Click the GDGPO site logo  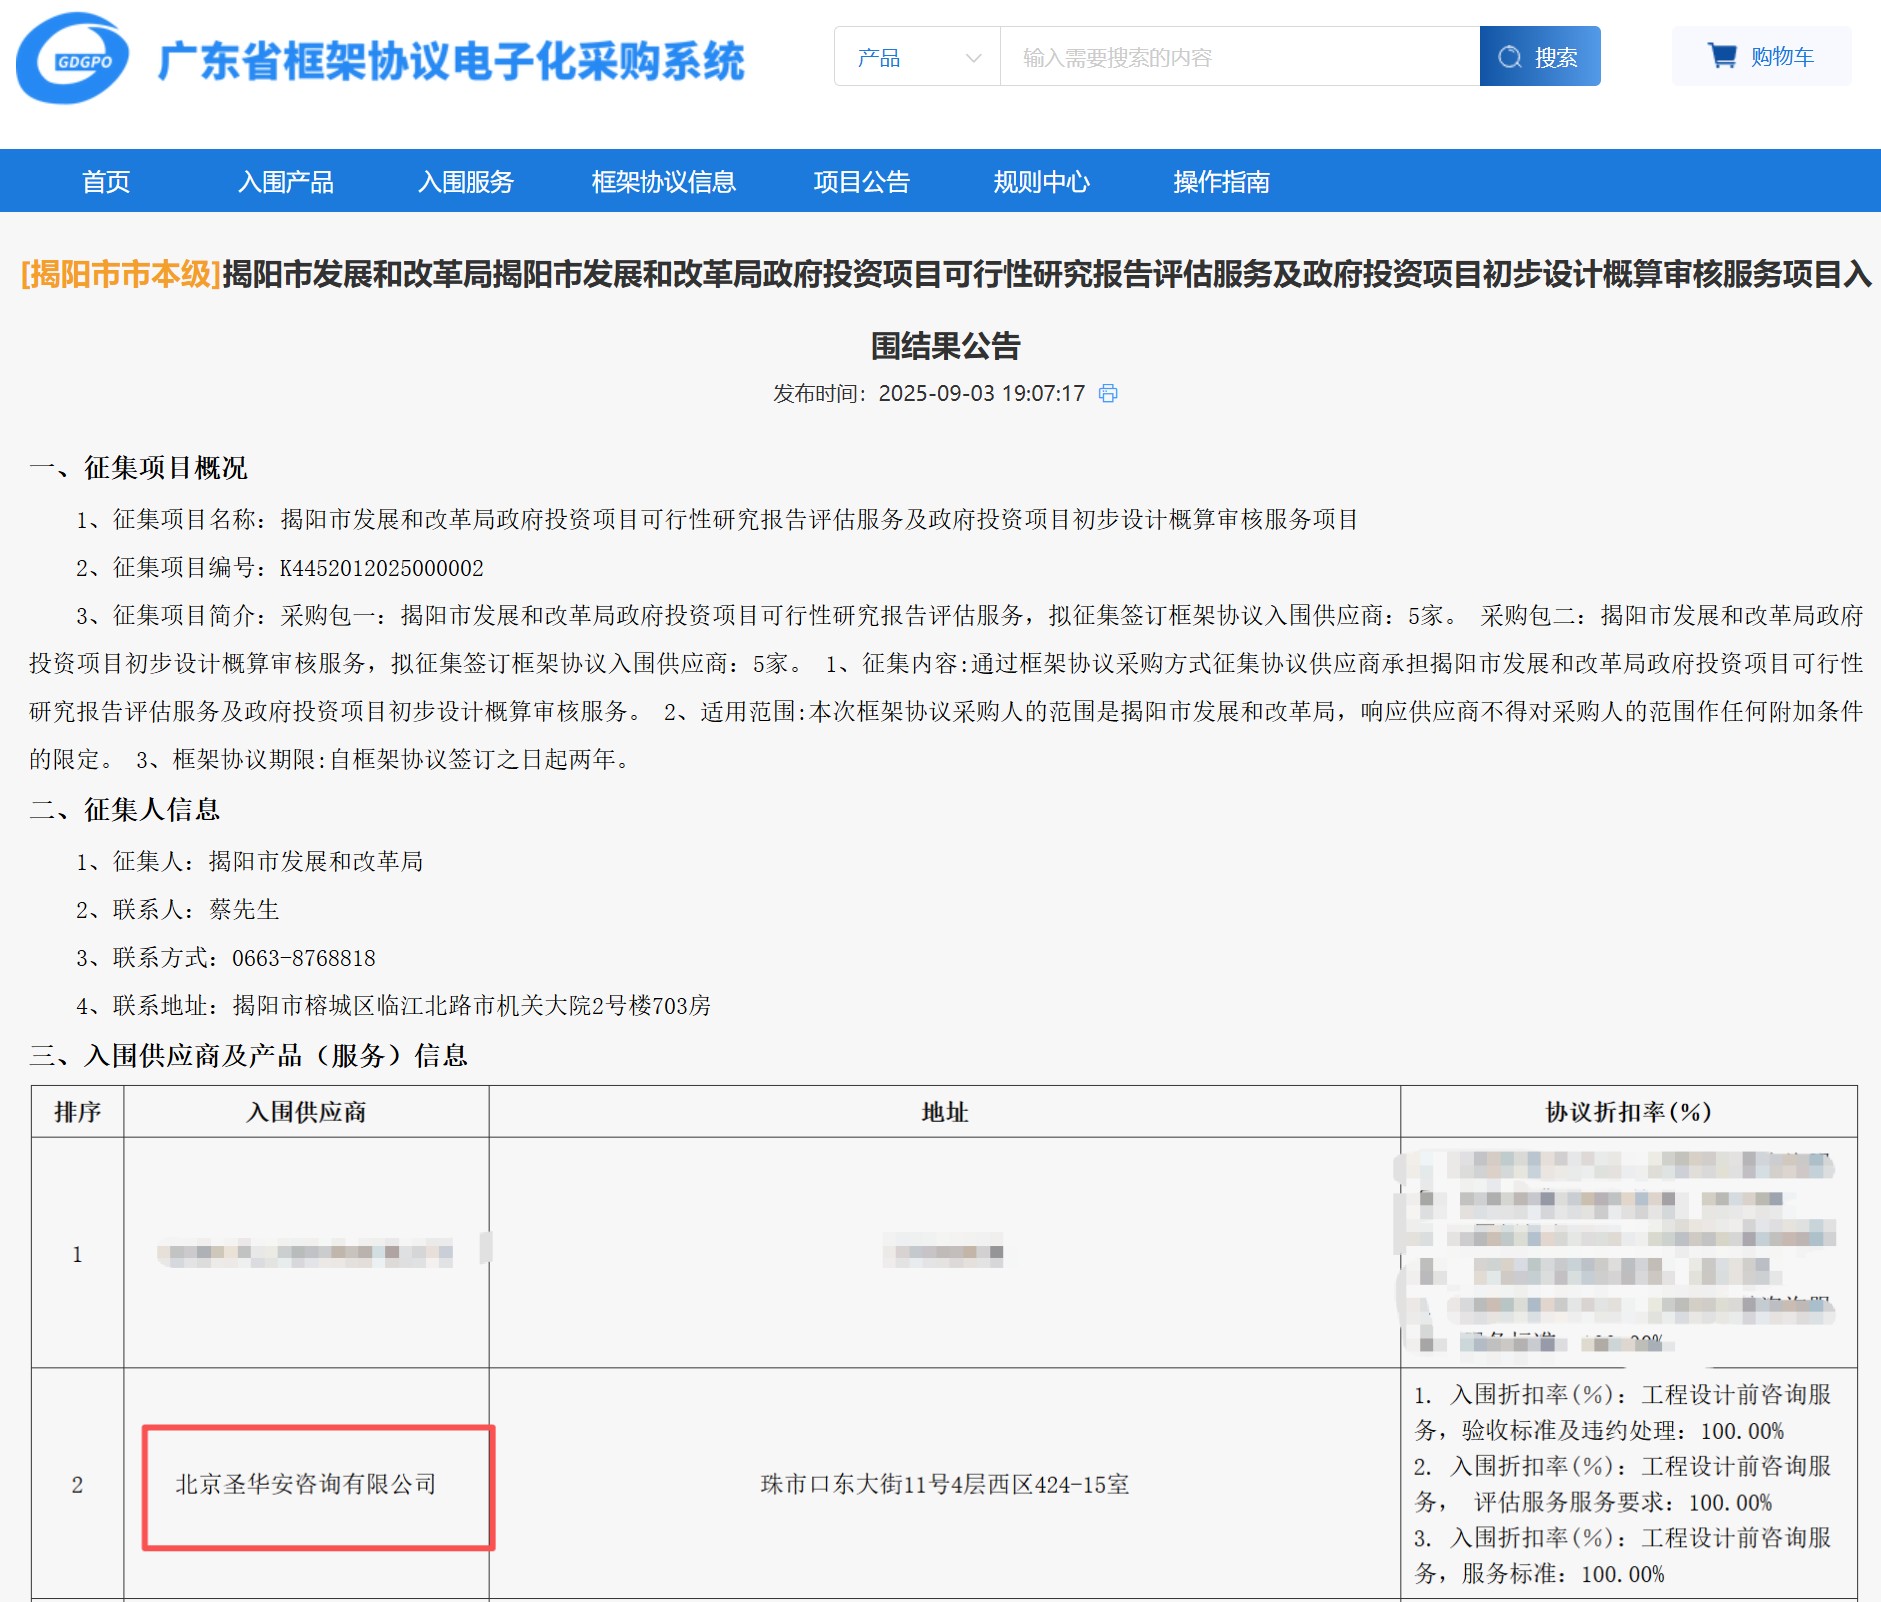click(x=72, y=59)
